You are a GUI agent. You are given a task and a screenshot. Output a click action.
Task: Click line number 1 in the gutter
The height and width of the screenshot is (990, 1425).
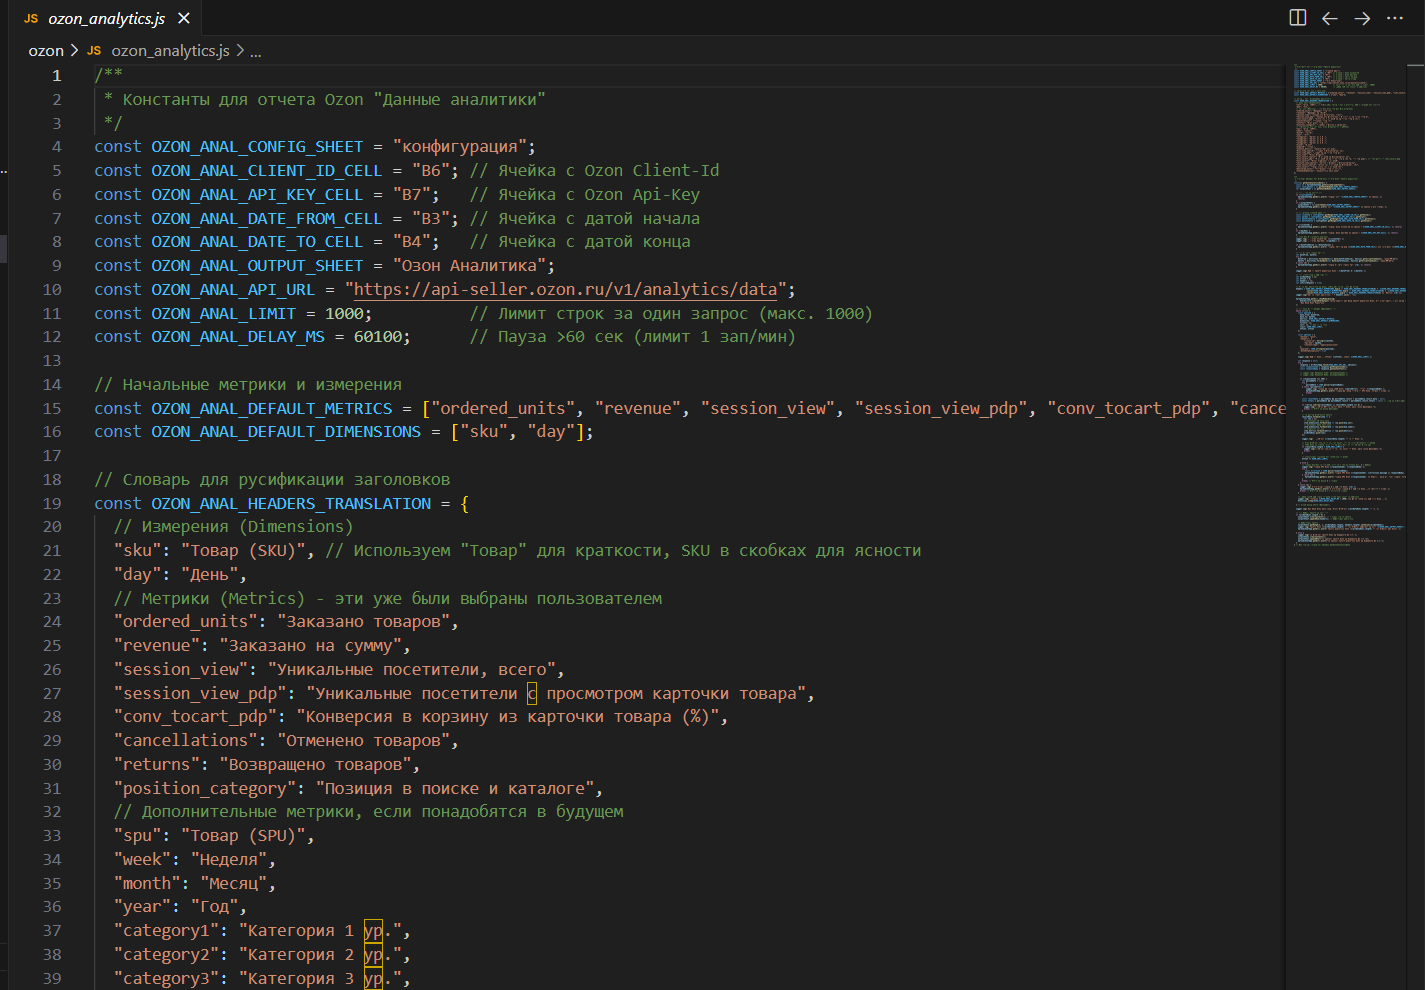click(57, 76)
